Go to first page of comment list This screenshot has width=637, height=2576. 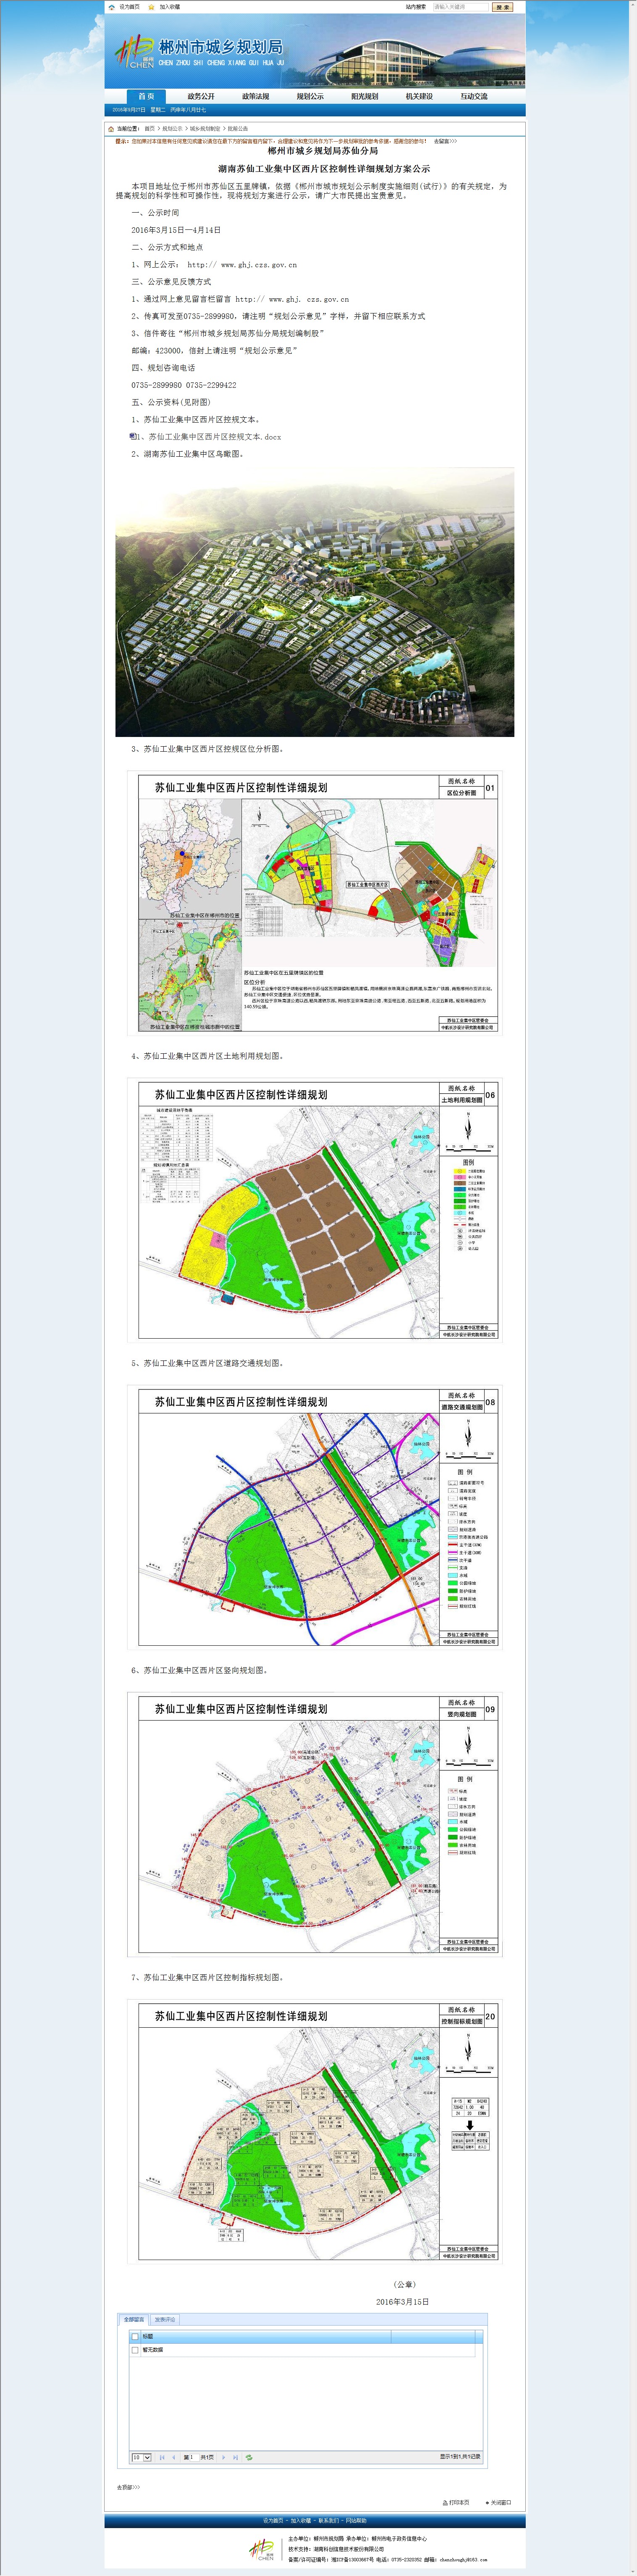point(162,2457)
